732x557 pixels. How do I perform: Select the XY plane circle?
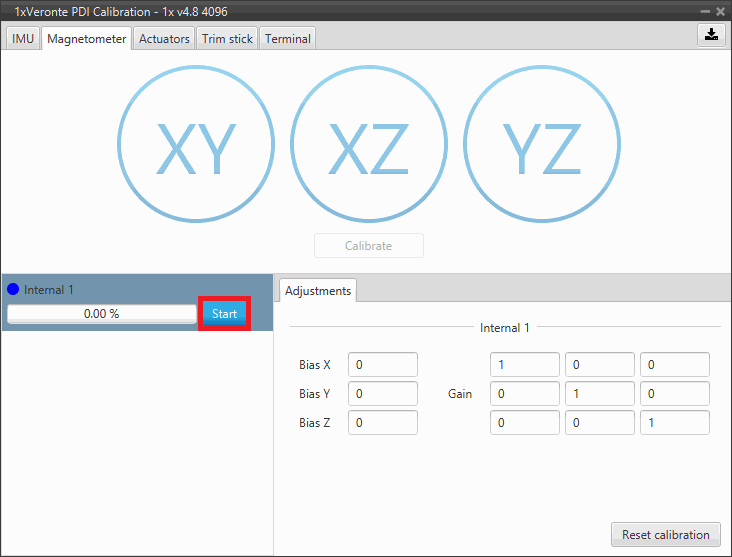pos(196,148)
